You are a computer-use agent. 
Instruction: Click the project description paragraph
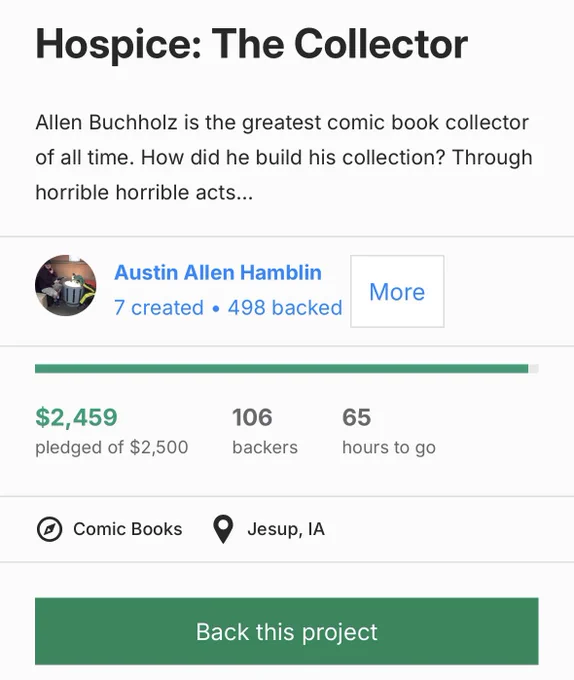(x=284, y=157)
